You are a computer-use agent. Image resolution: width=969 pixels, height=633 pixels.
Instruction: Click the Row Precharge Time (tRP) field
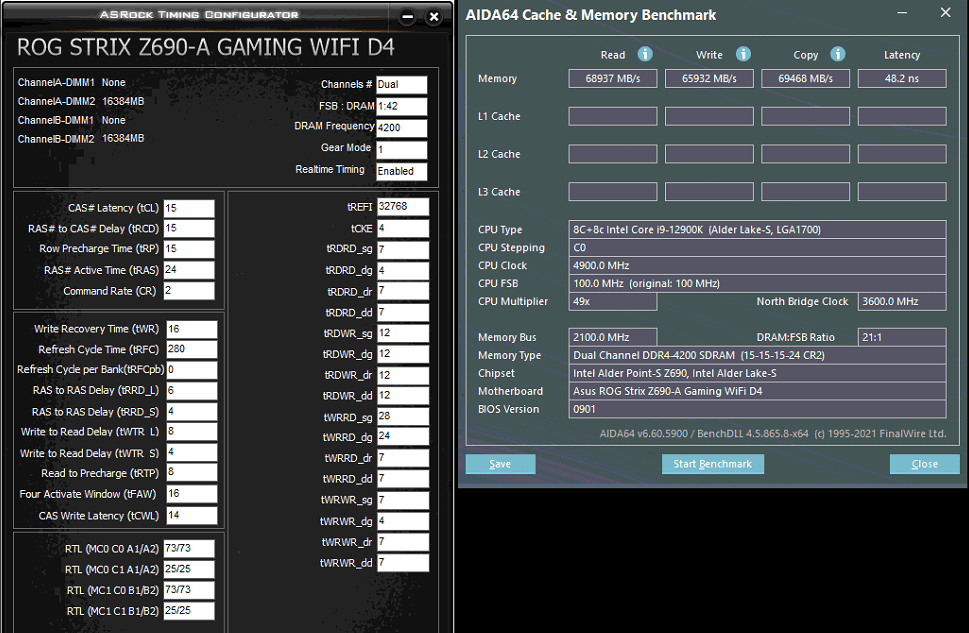click(189, 249)
